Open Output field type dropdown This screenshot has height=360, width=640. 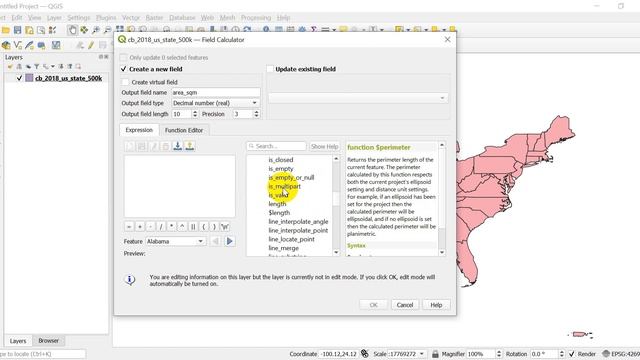coord(215,103)
